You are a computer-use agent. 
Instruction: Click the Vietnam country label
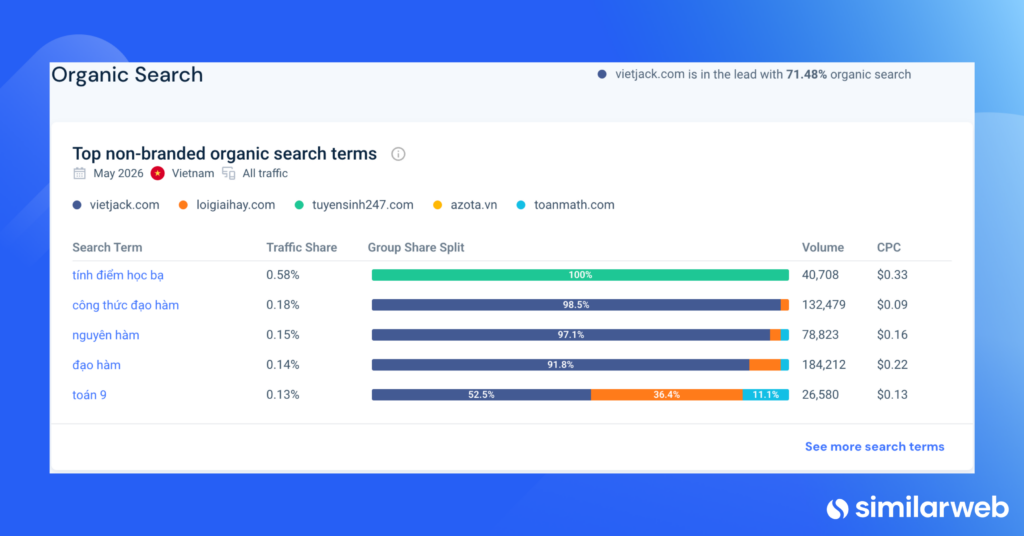click(193, 174)
